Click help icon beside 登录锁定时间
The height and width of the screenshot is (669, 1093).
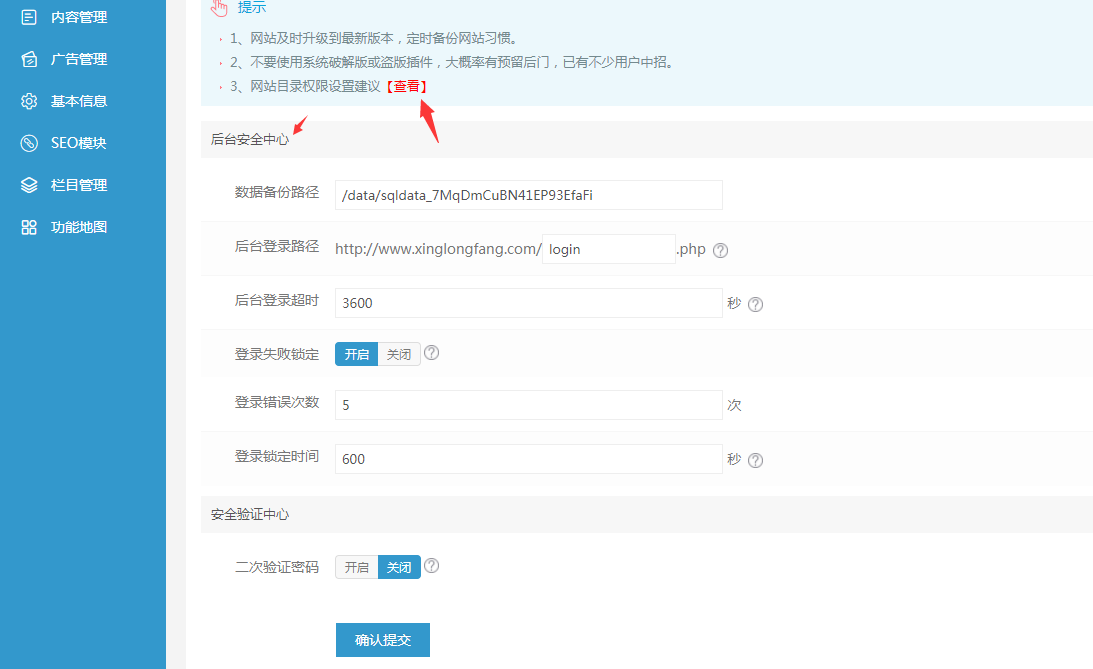click(x=755, y=460)
